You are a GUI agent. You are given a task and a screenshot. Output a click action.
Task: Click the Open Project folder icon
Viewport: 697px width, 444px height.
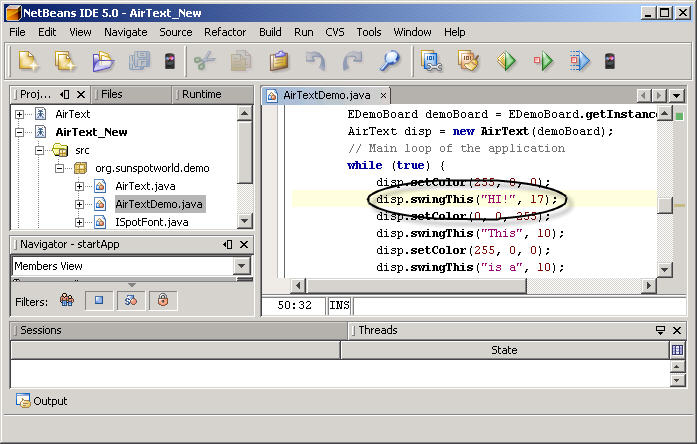[103, 61]
